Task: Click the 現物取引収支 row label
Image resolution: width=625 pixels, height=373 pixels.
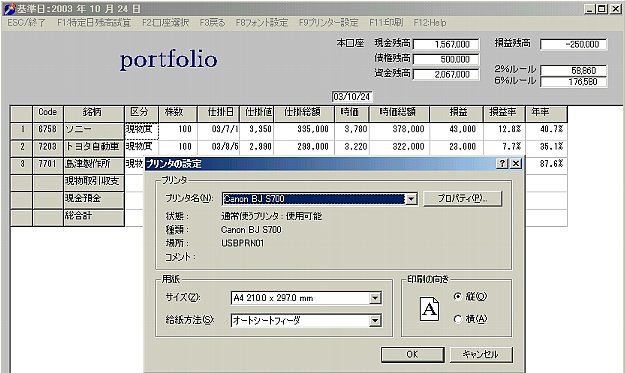Action: tap(94, 183)
